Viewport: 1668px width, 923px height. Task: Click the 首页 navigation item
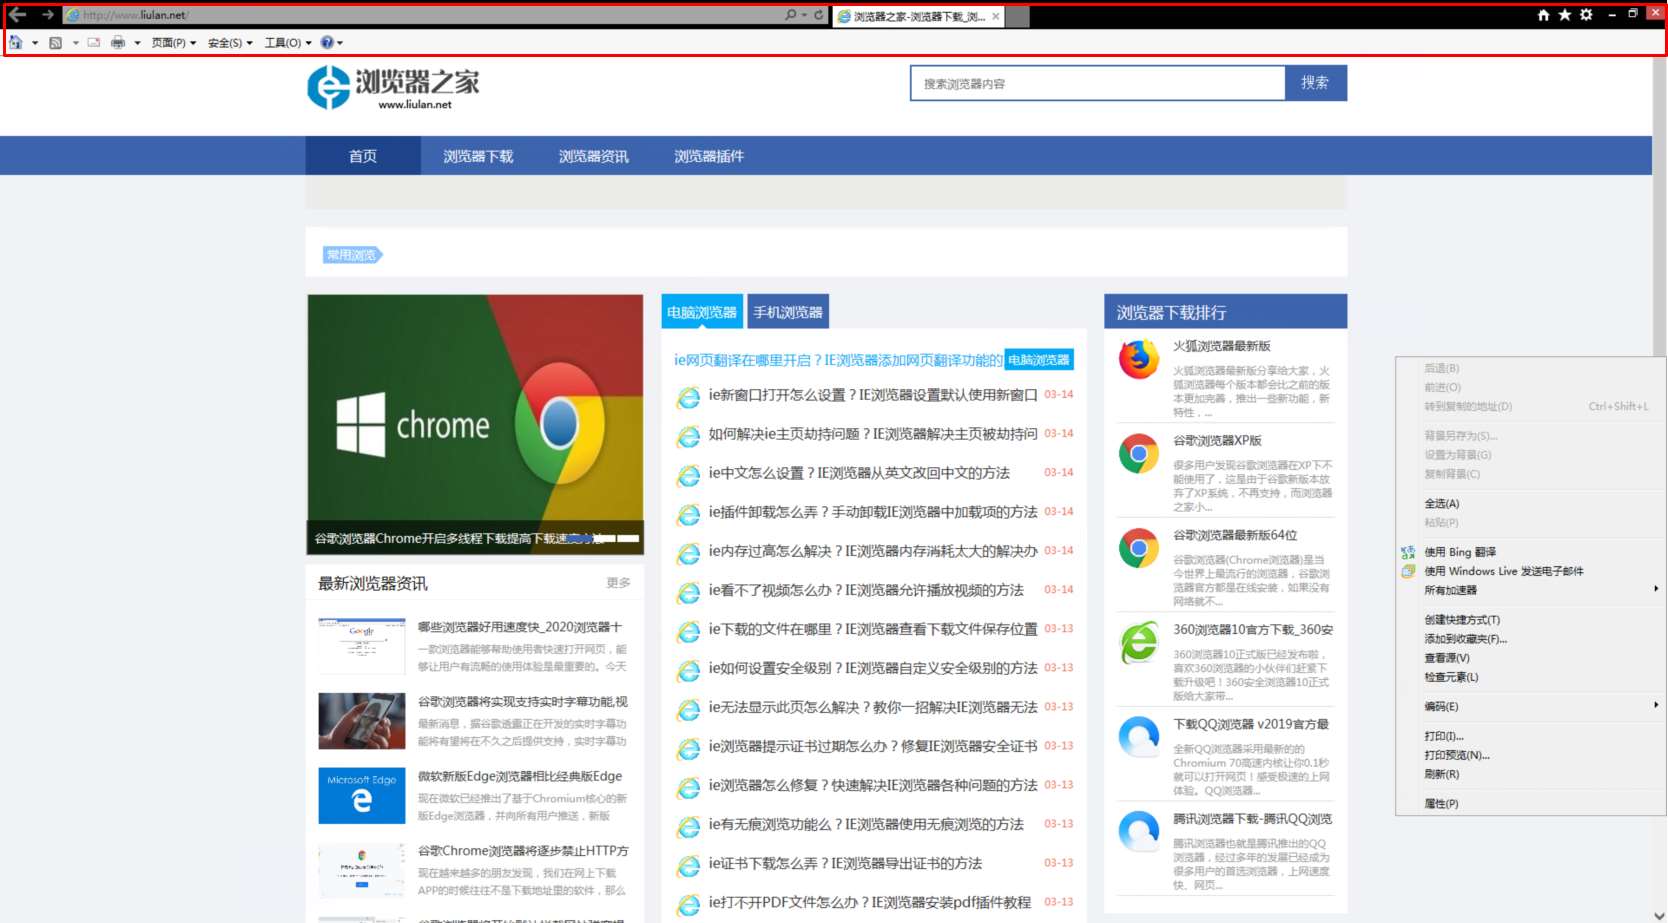[x=363, y=156]
